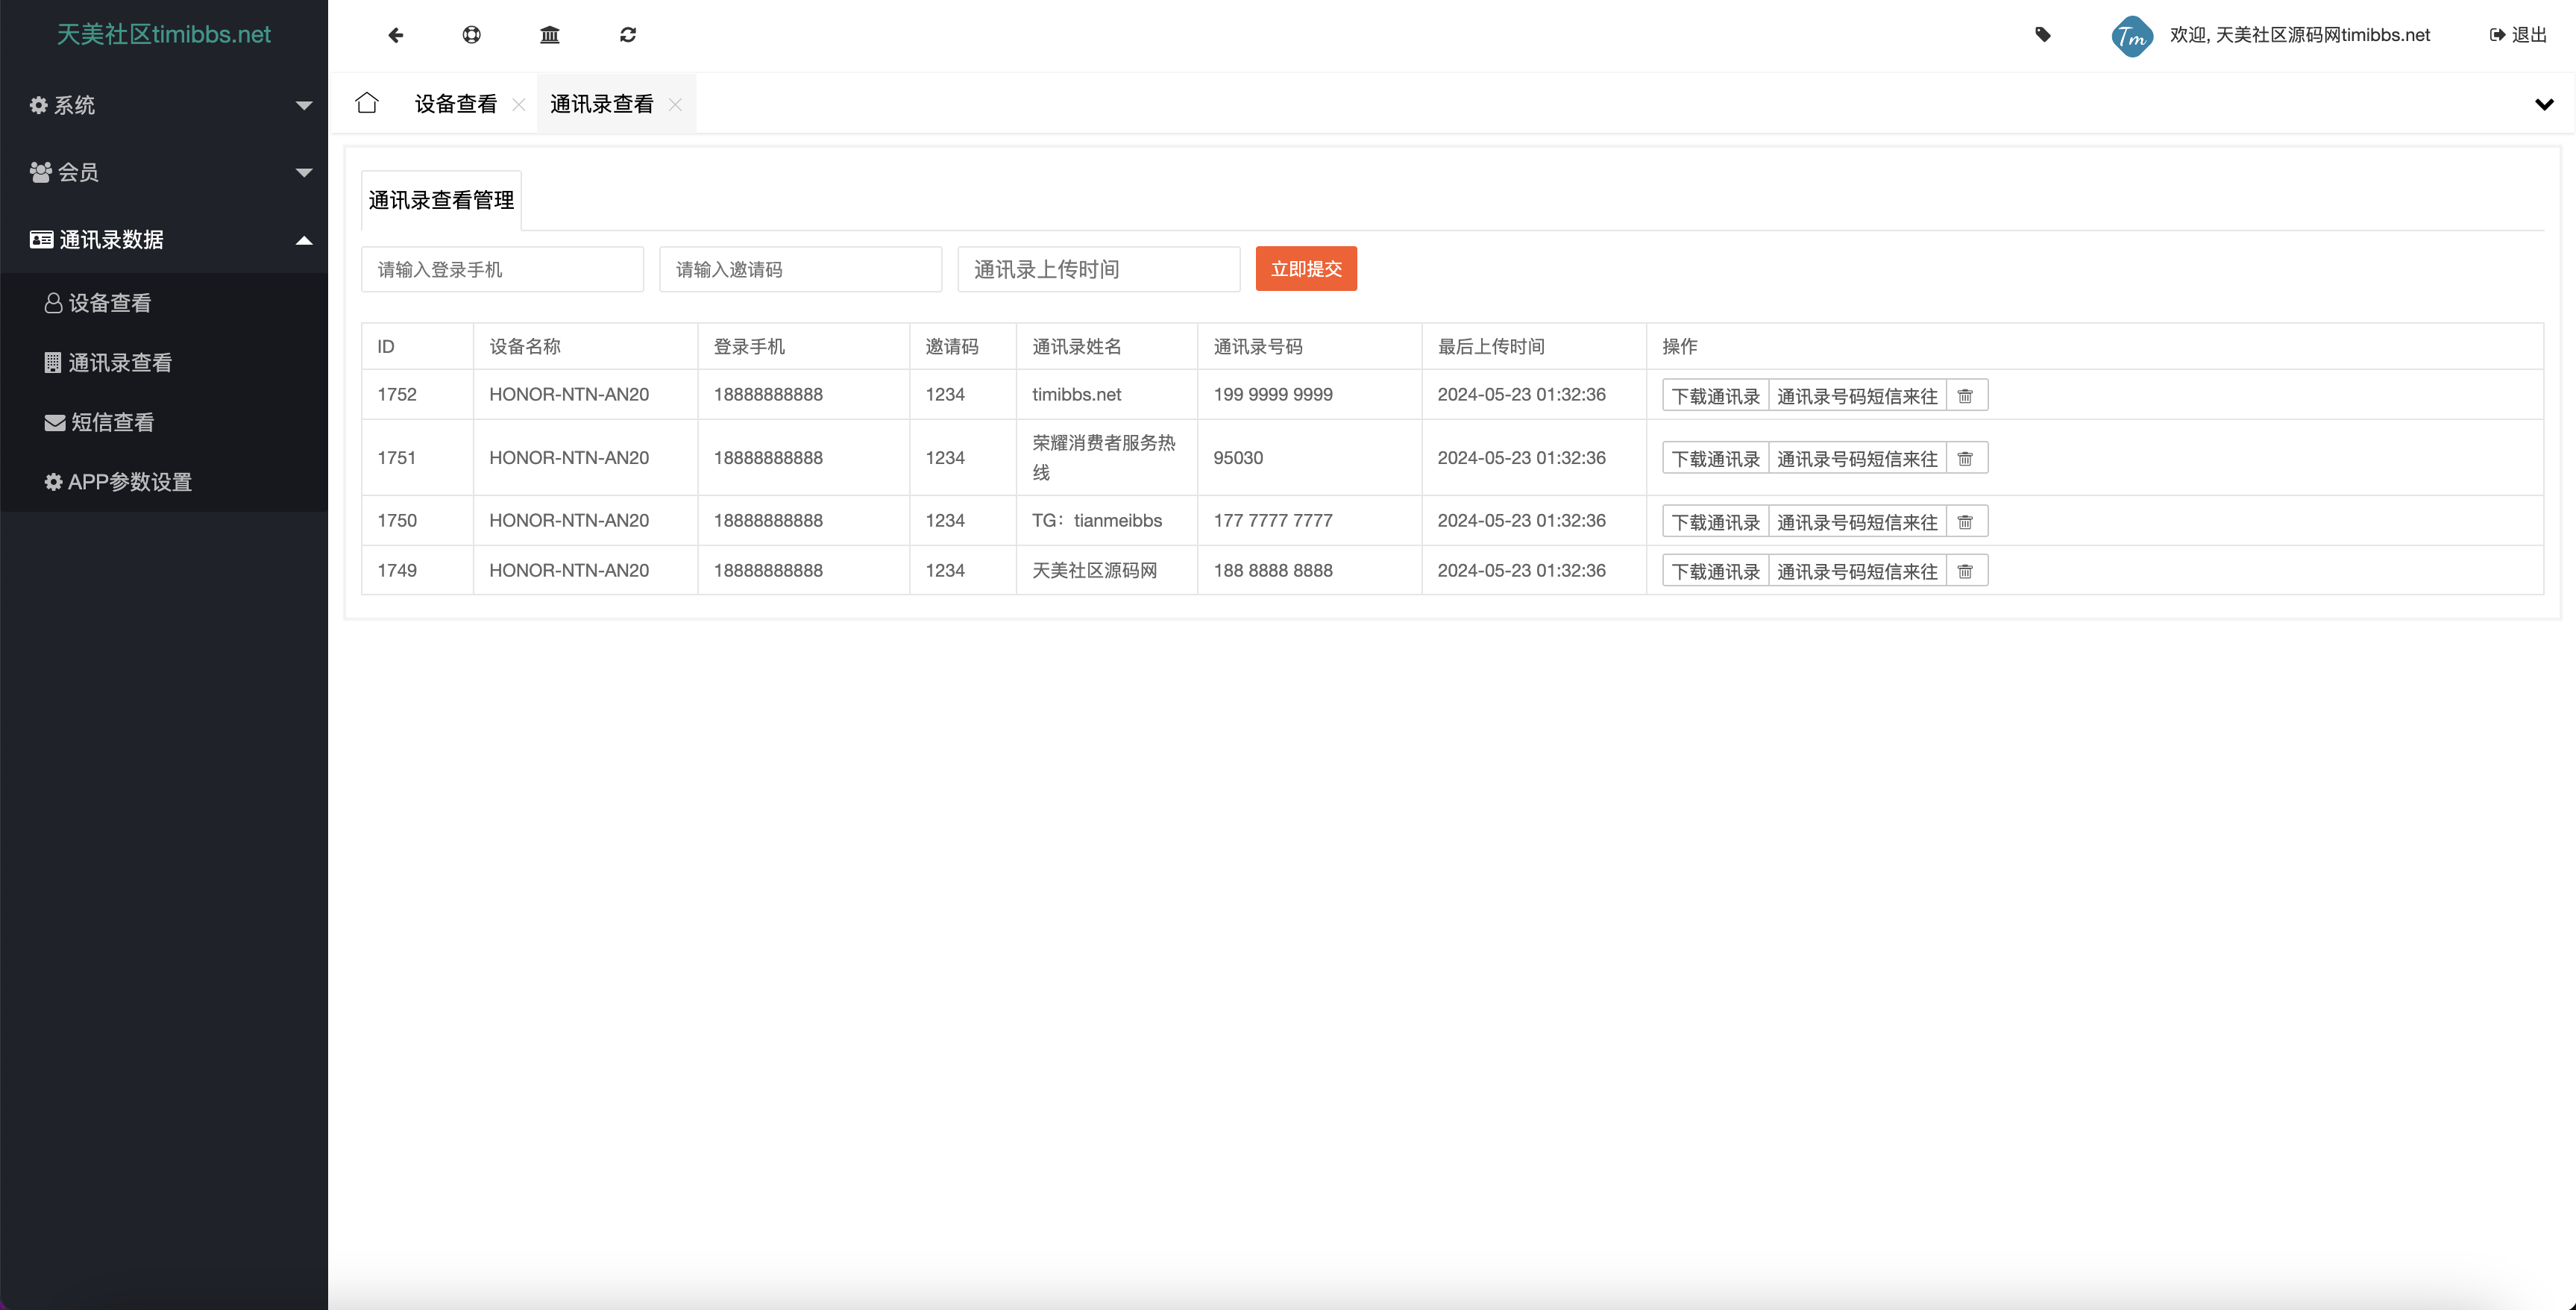Close the 通讯录查看 tab
Image resolution: width=2576 pixels, height=1310 pixels.
coord(675,104)
